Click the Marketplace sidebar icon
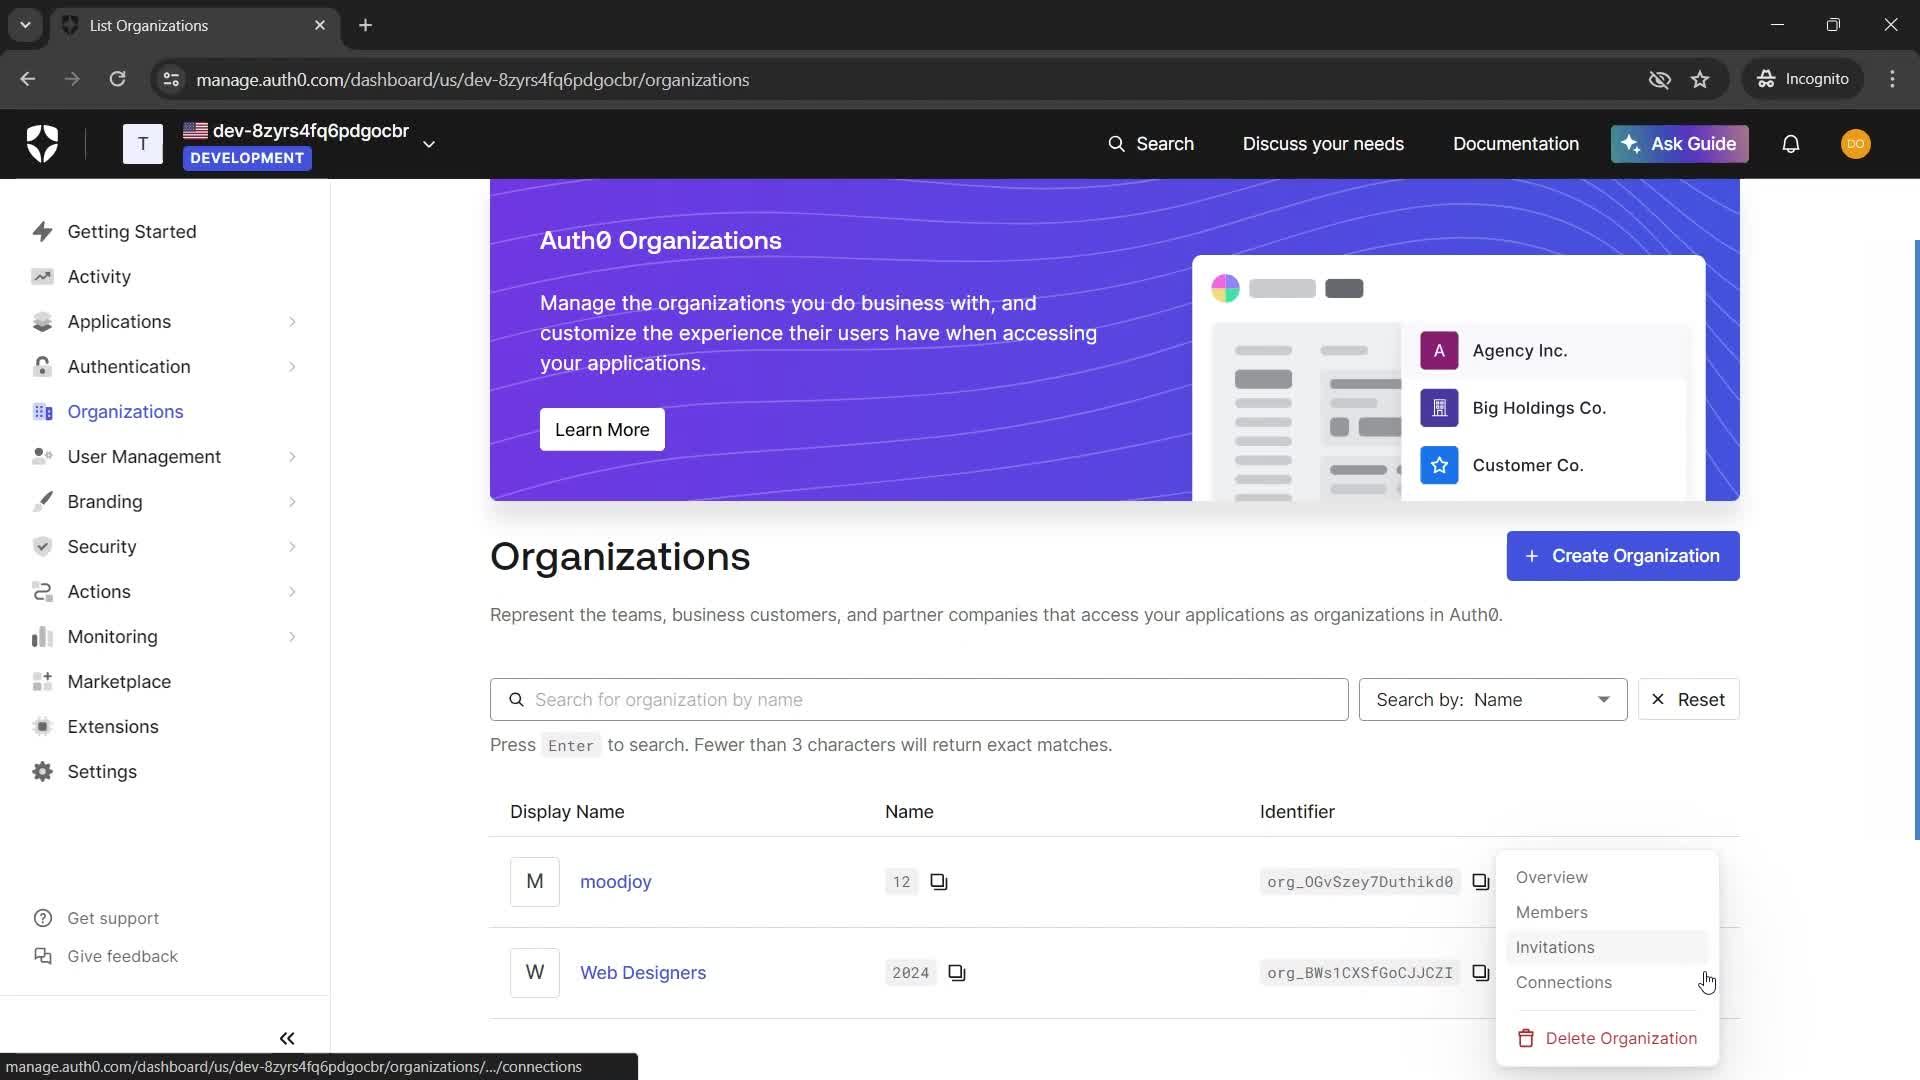1920x1080 pixels. pos(42,682)
